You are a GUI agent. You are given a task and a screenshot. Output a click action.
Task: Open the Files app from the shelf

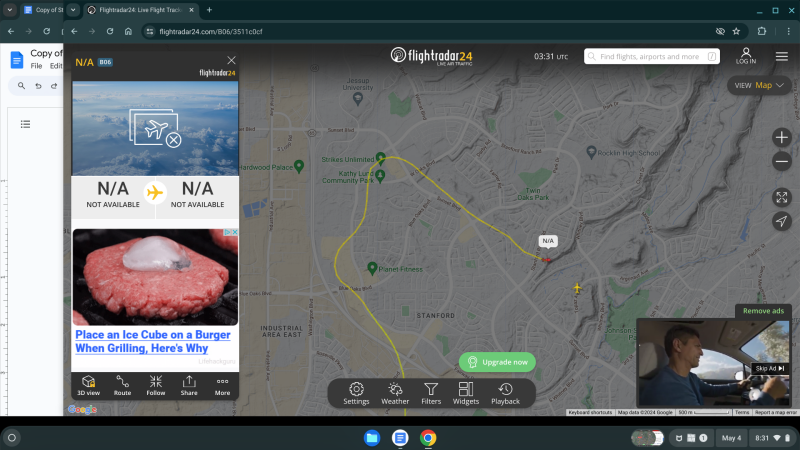pos(372,438)
